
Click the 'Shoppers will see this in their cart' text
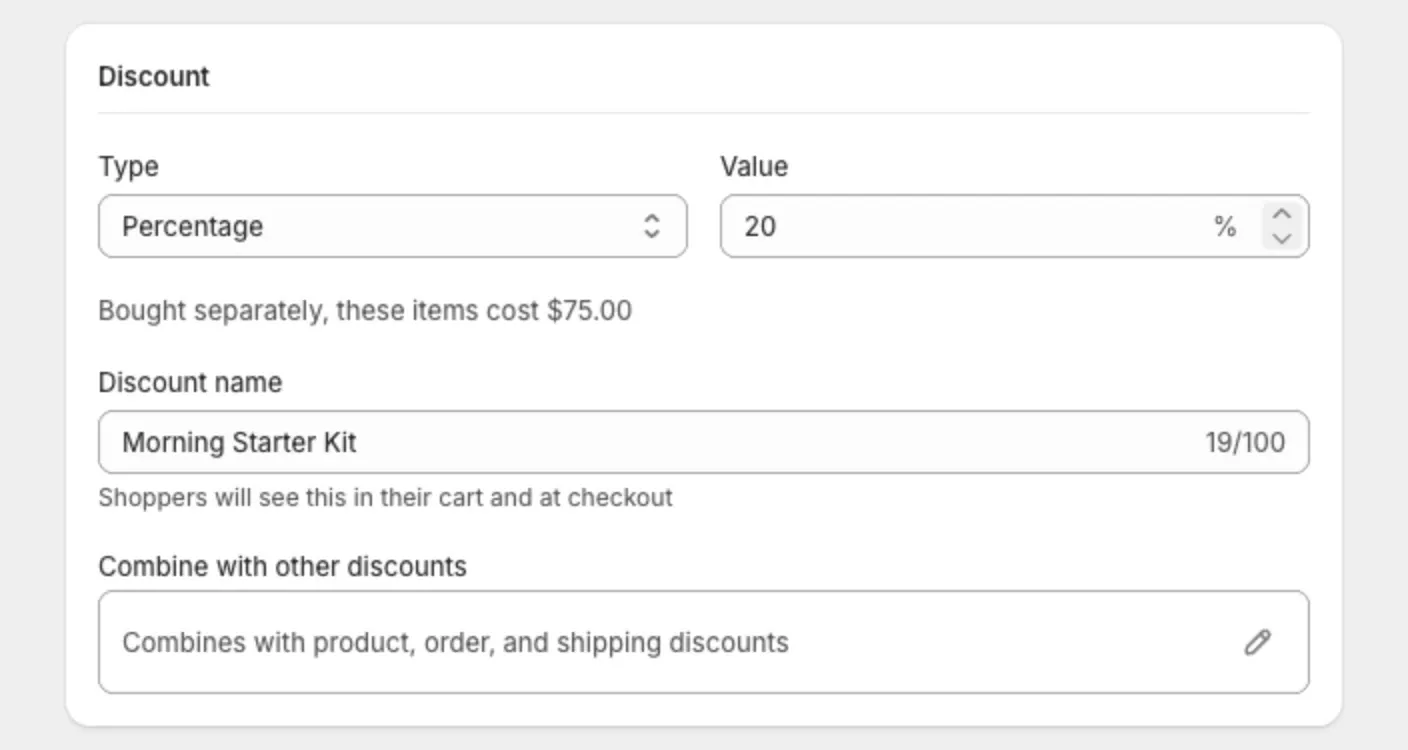(x=385, y=498)
